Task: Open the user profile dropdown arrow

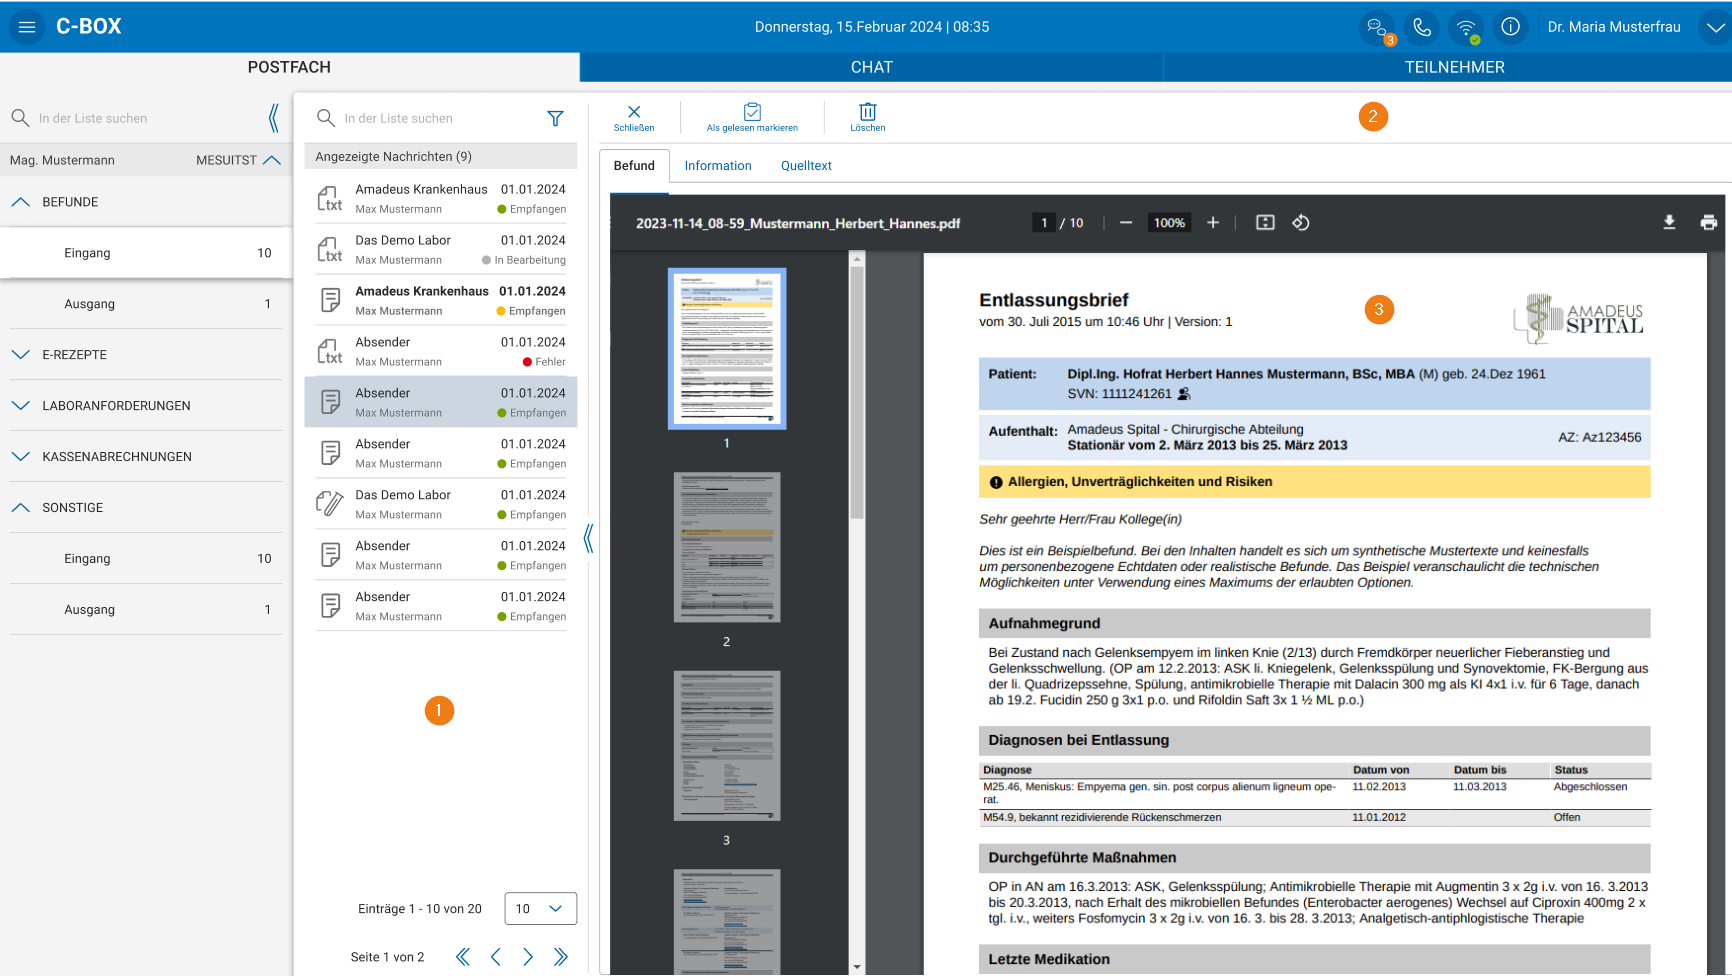Action: (1714, 27)
